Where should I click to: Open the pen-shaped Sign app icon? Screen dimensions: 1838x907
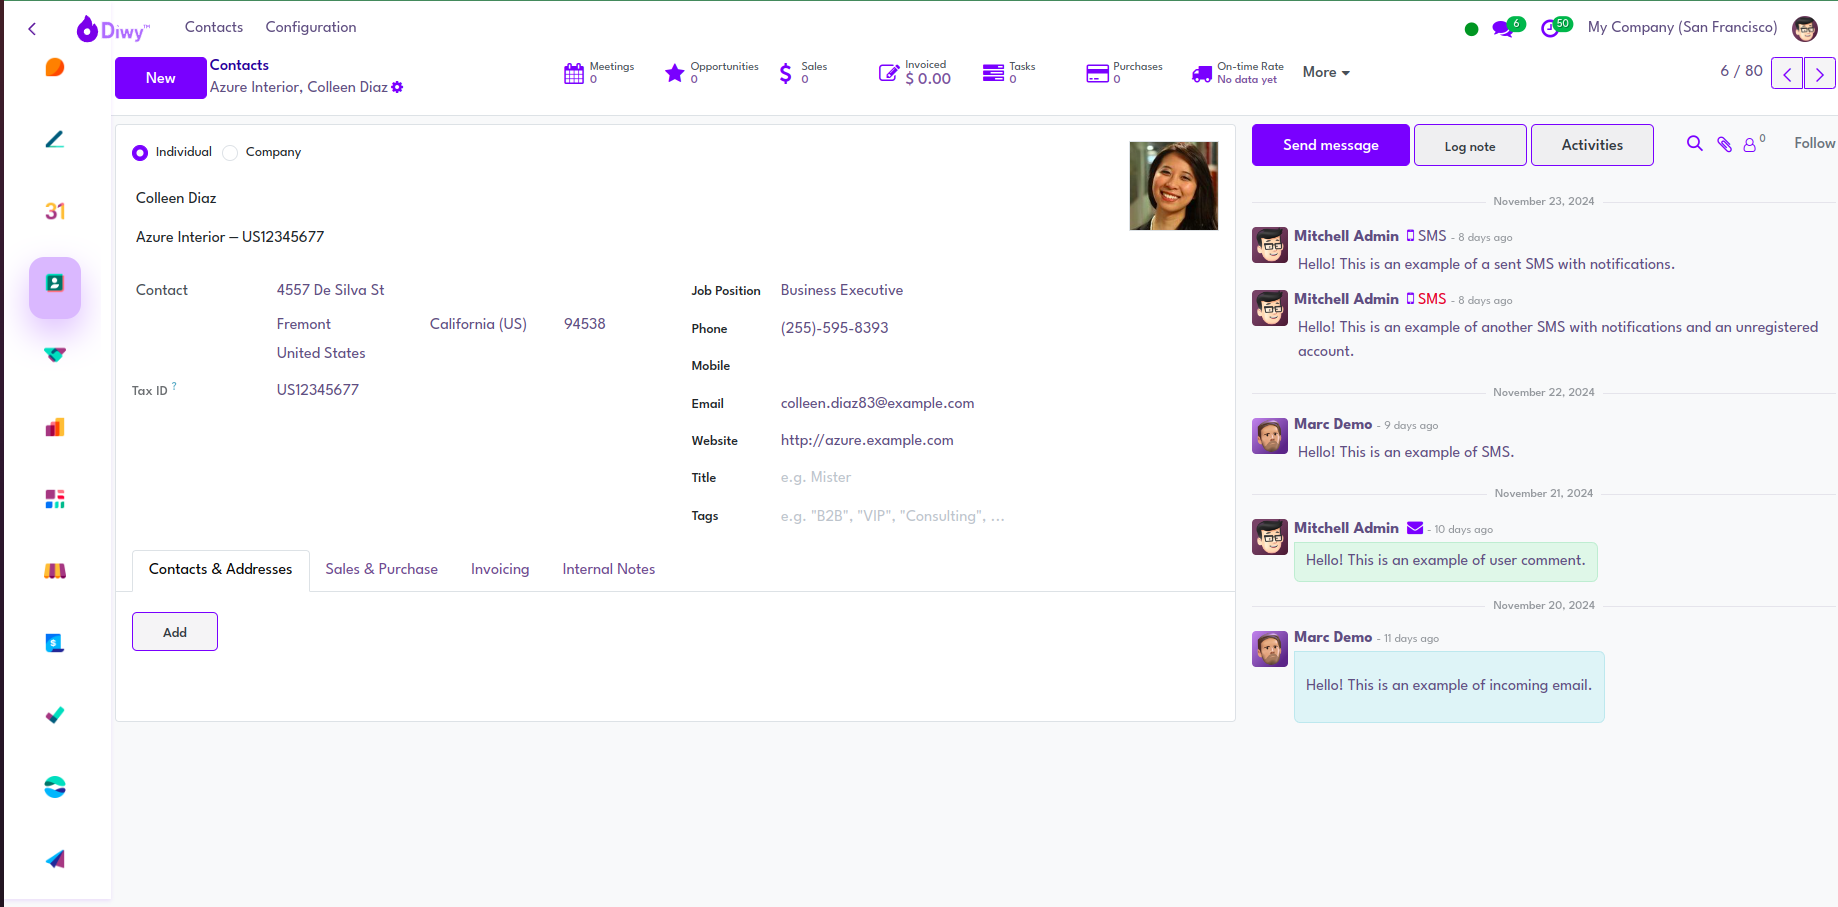tap(55, 139)
